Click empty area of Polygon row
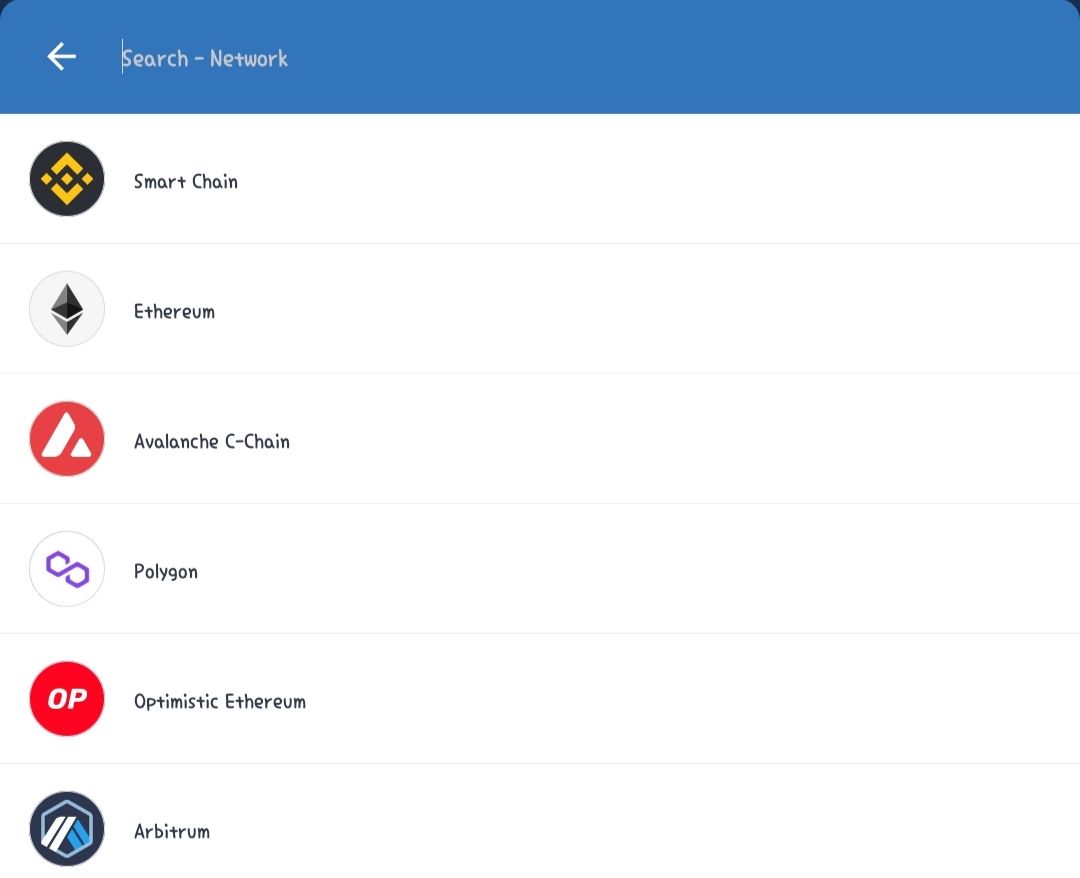 pyautogui.click(x=654, y=569)
